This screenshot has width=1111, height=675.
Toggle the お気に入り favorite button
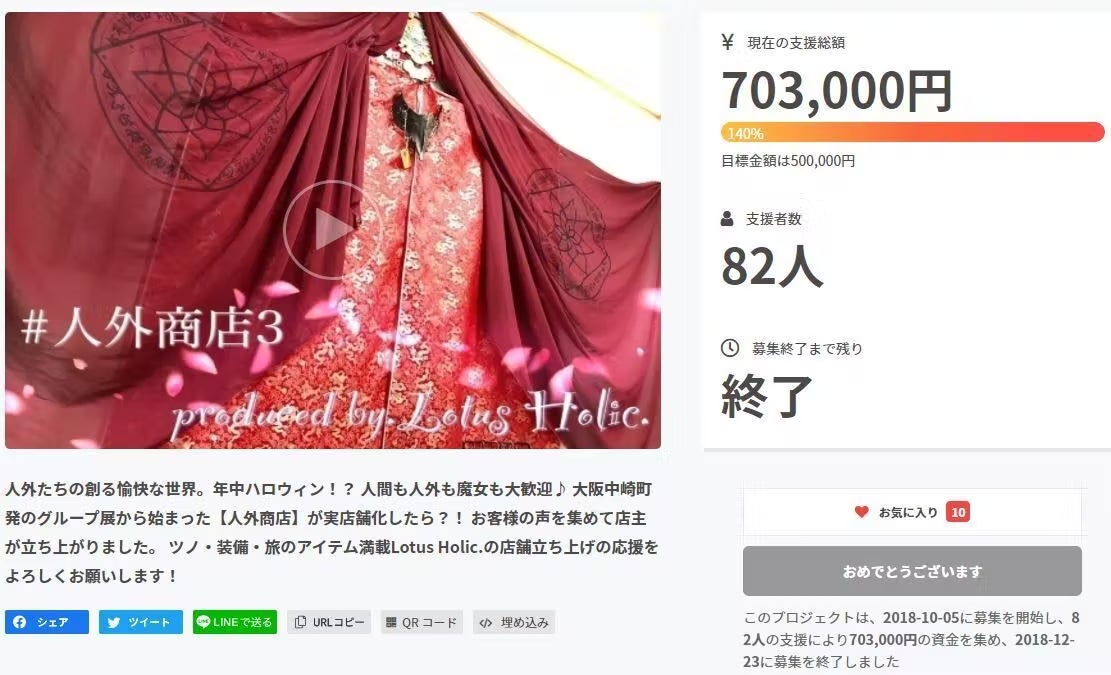[912, 512]
